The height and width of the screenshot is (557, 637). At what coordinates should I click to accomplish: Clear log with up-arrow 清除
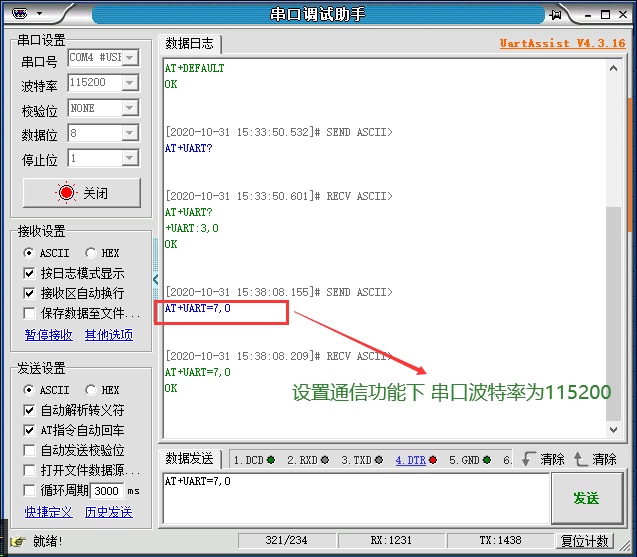(595, 459)
